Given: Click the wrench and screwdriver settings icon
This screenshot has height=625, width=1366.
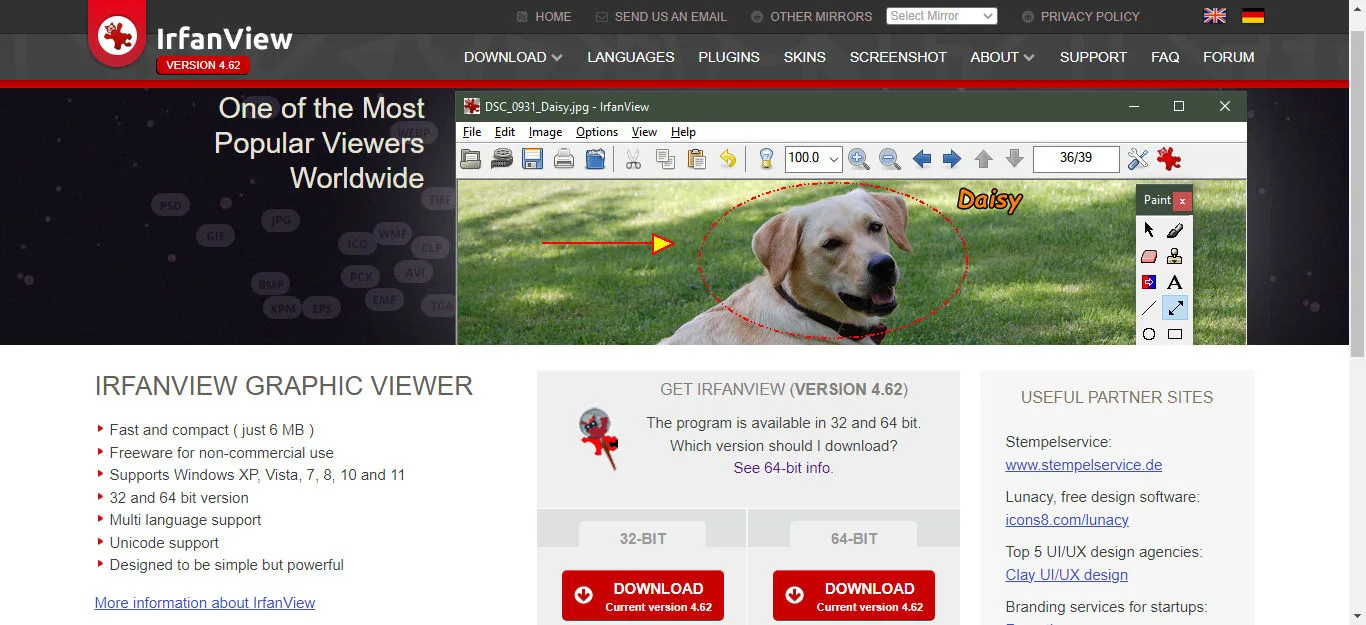Looking at the screenshot, I should pyautogui.click(x=1138, y=158).
